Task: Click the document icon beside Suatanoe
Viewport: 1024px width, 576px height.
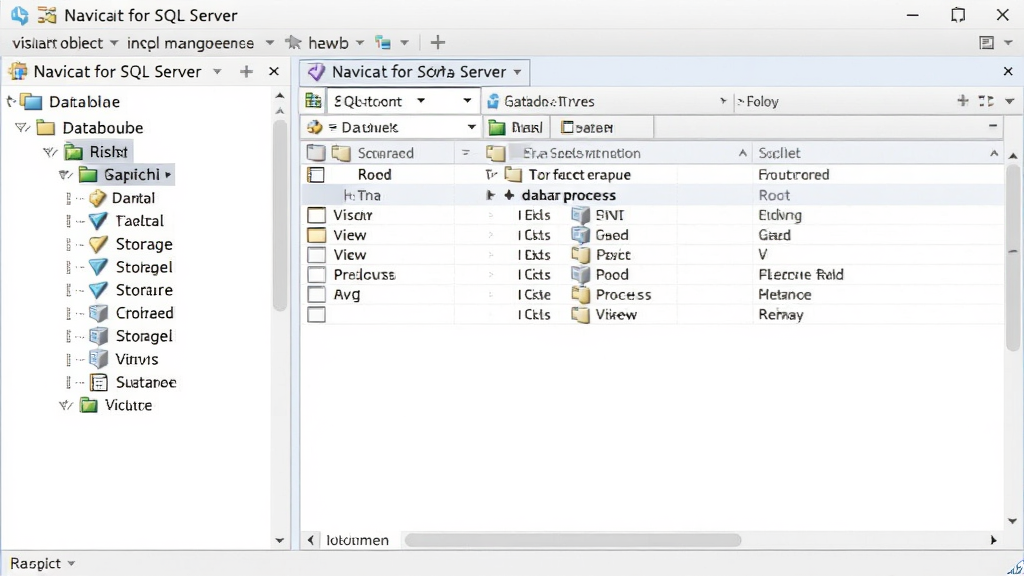Action: (x=99, y=382)
